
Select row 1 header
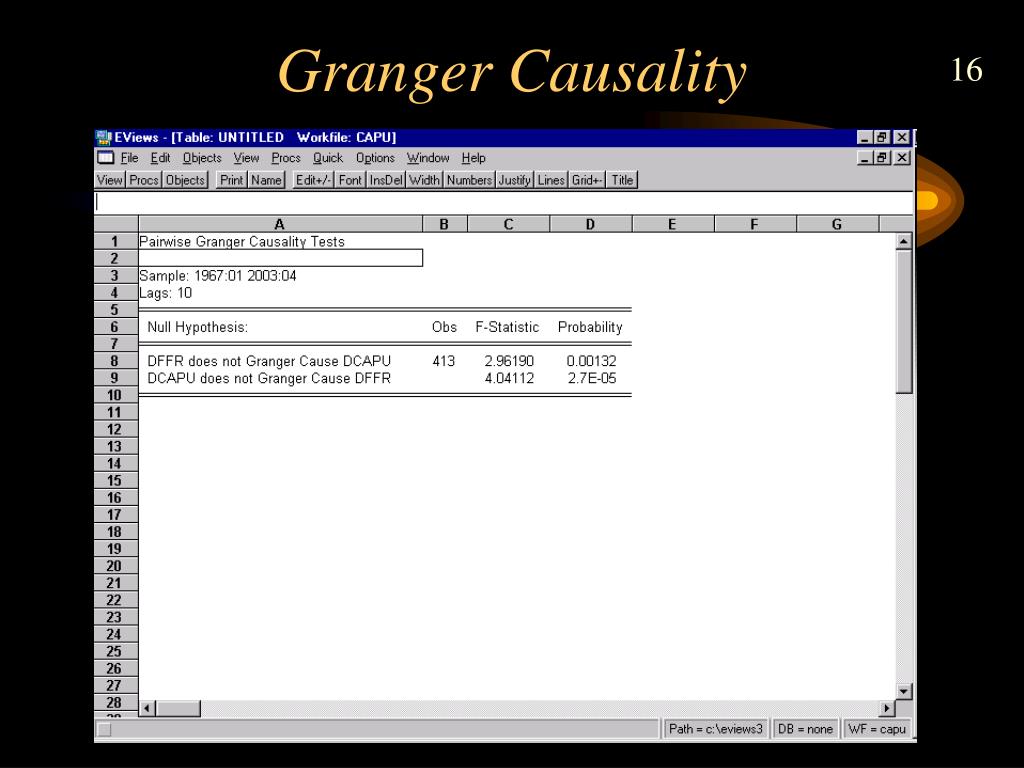point(116,242)
